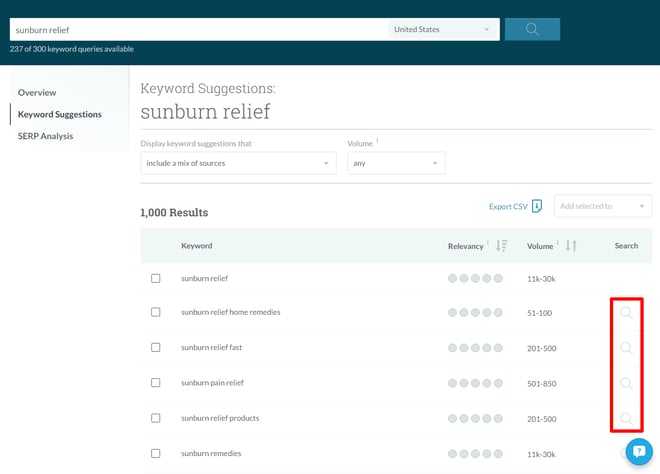660x474 pixels.
Task: Click the sunburn remedies keyword
Action: pyautogui.click(x=211, y=453)
